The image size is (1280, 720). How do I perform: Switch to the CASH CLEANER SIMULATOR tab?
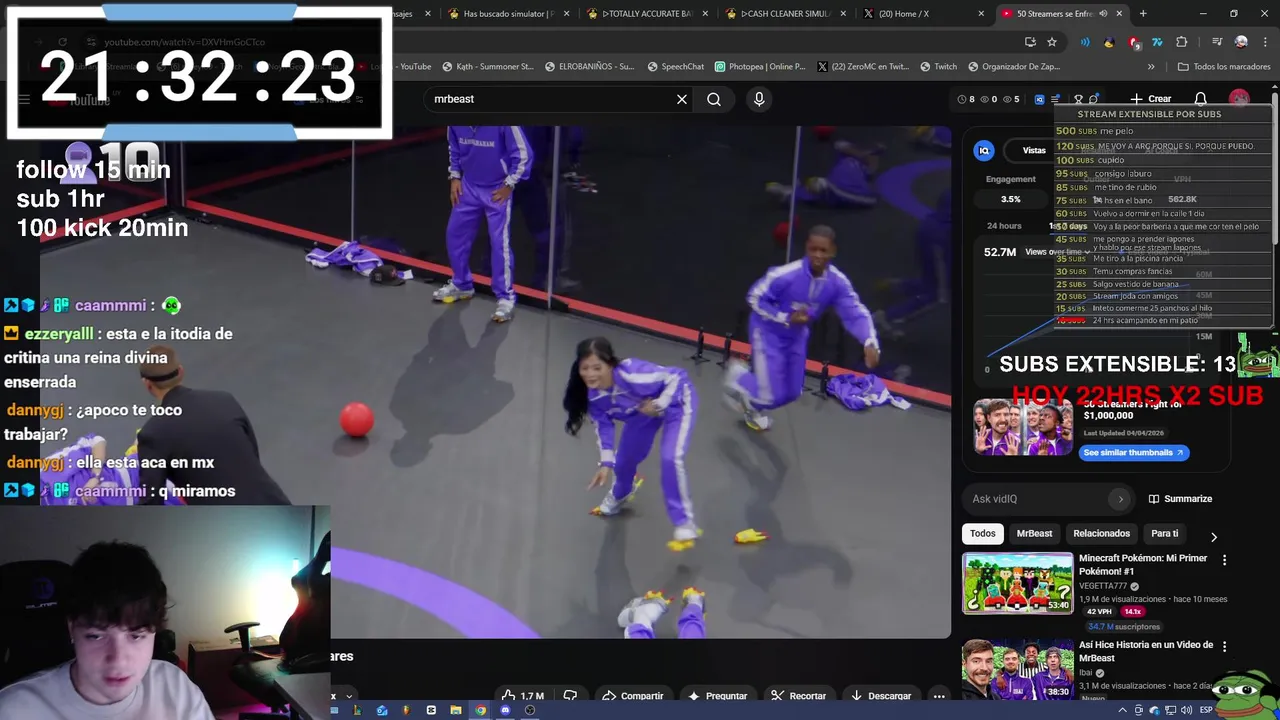pyautogui.click(x=788, y=14)
